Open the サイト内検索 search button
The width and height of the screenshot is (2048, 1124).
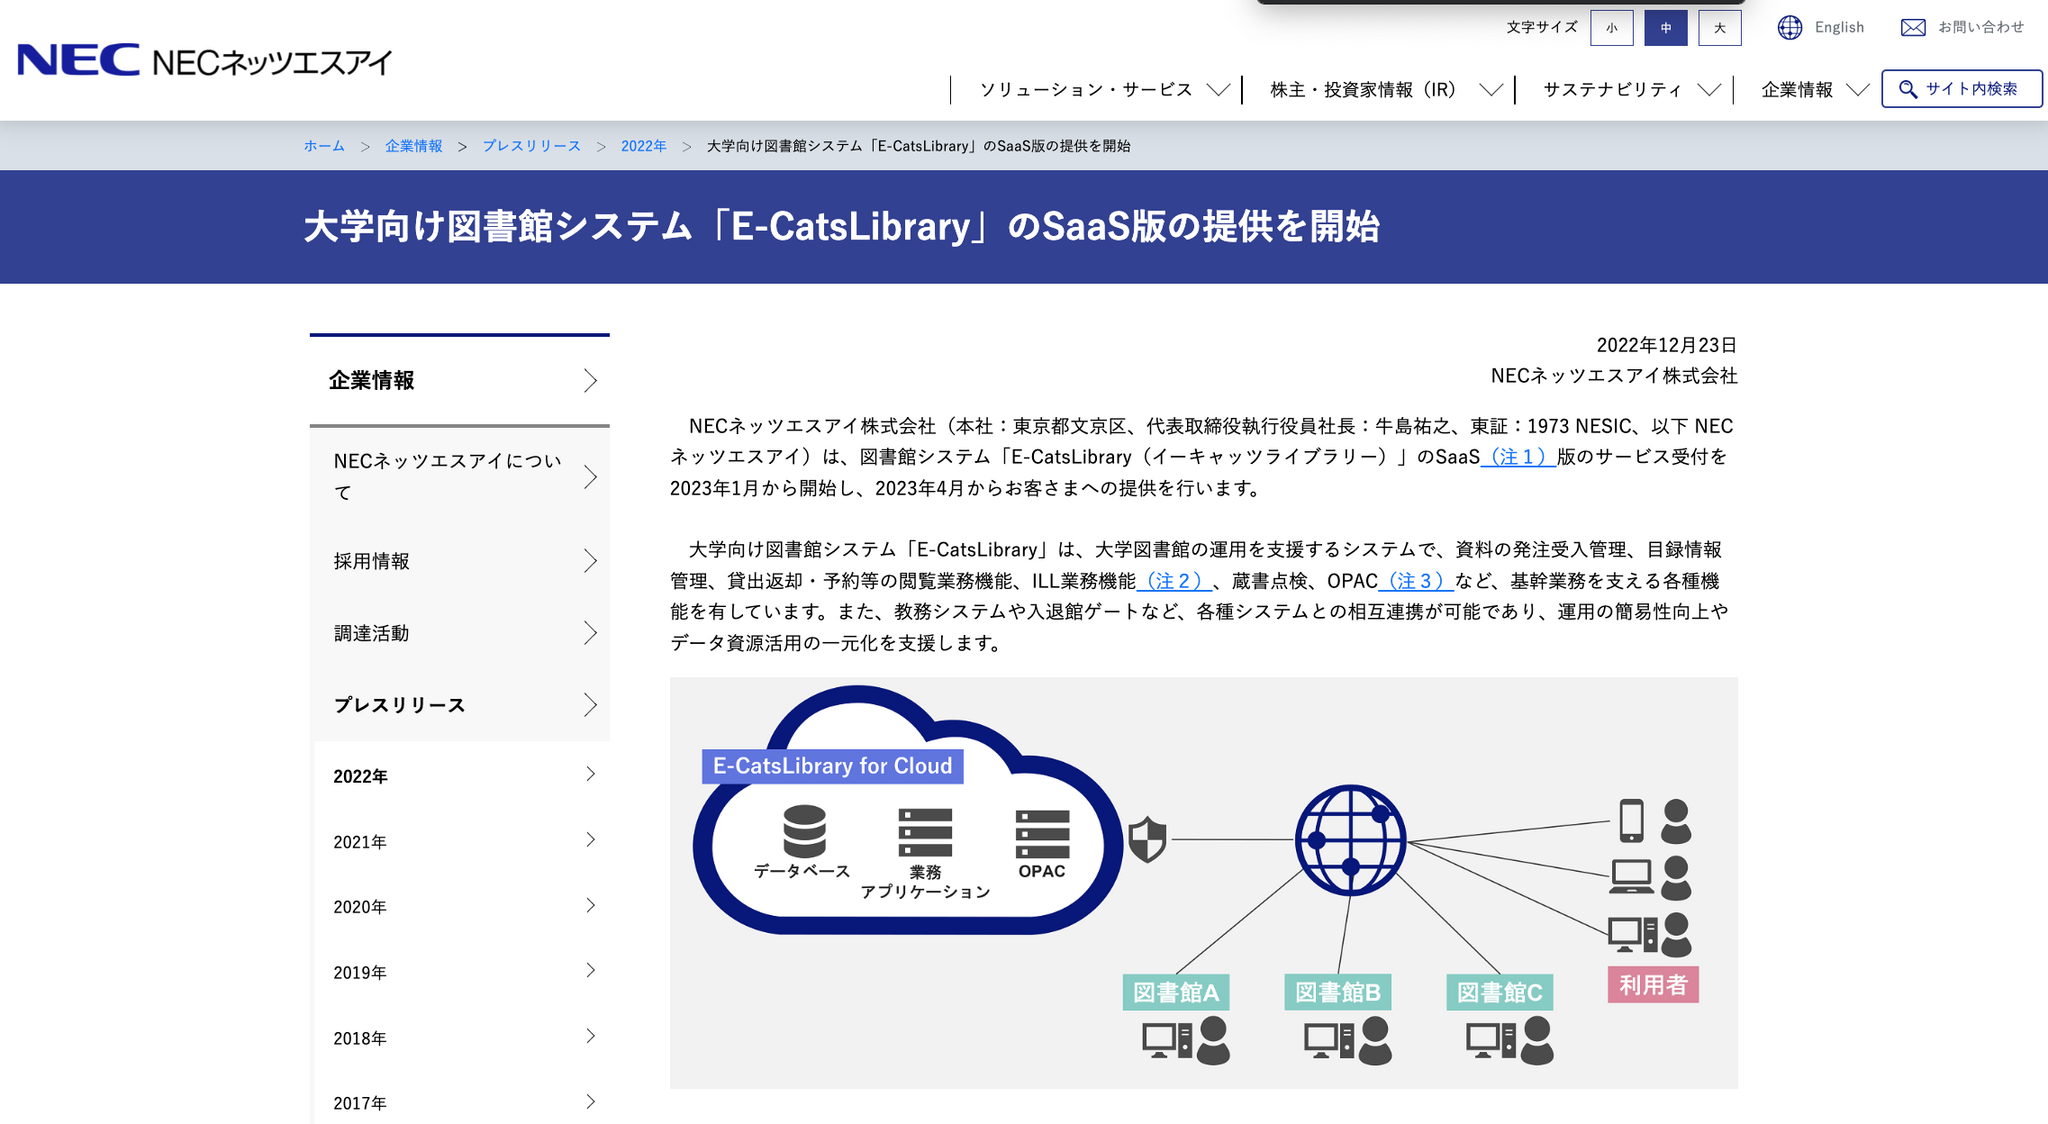(x=1962, y=89)
